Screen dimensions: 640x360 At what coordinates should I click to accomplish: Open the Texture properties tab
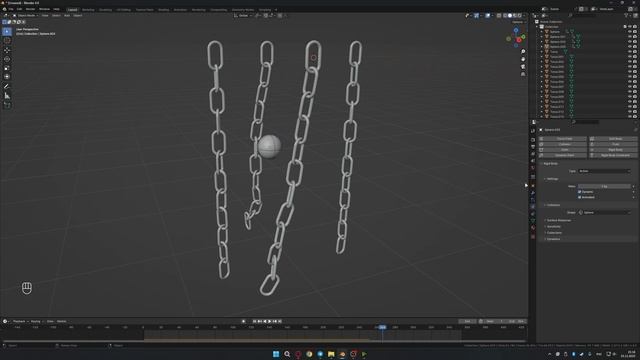coord(533,236)
